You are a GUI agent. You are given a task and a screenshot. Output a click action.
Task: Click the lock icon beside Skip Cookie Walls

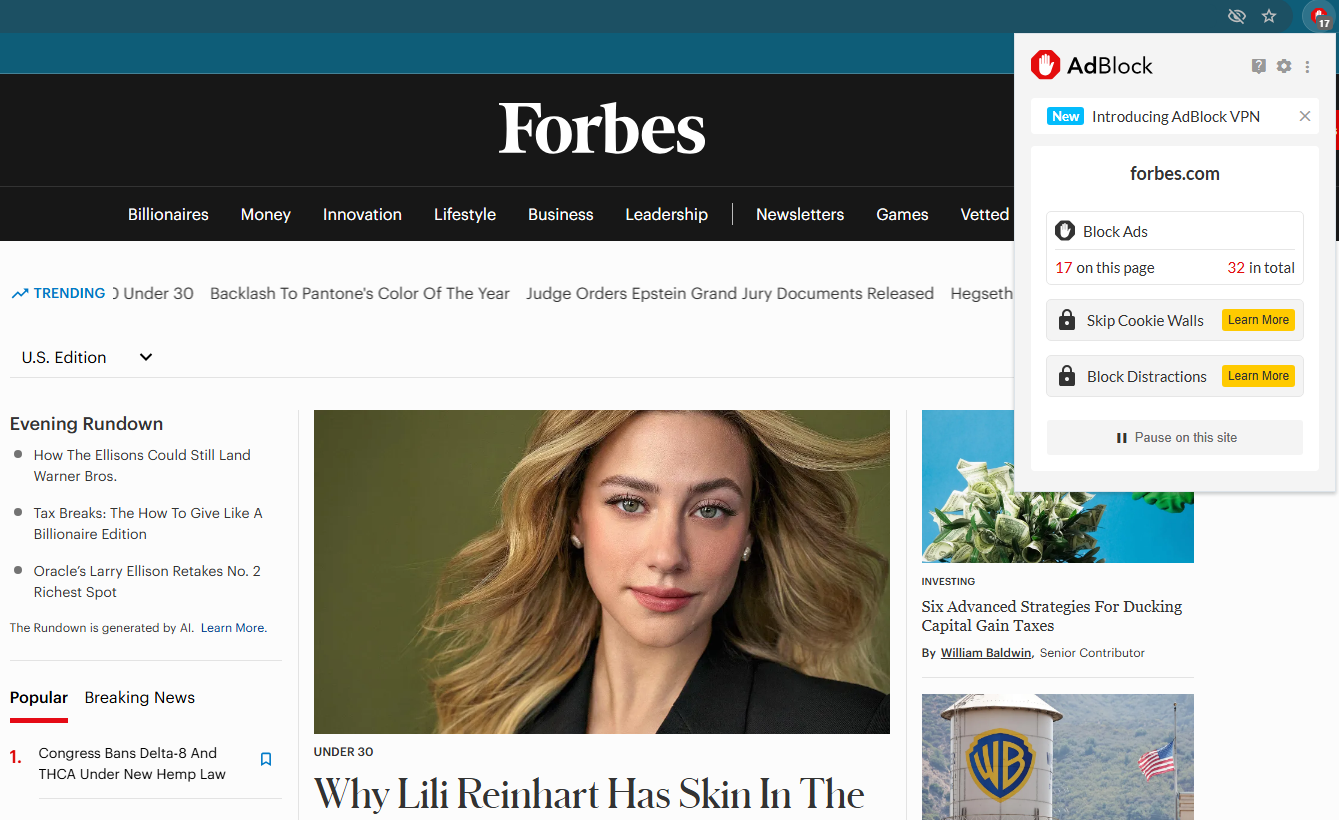pyautogui.click(x=1067, y=320)
